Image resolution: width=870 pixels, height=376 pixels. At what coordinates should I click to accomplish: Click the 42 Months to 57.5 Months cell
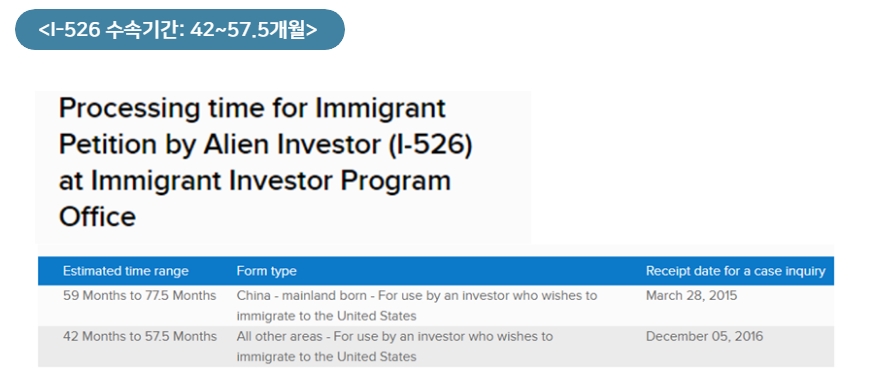coord(140,336)
